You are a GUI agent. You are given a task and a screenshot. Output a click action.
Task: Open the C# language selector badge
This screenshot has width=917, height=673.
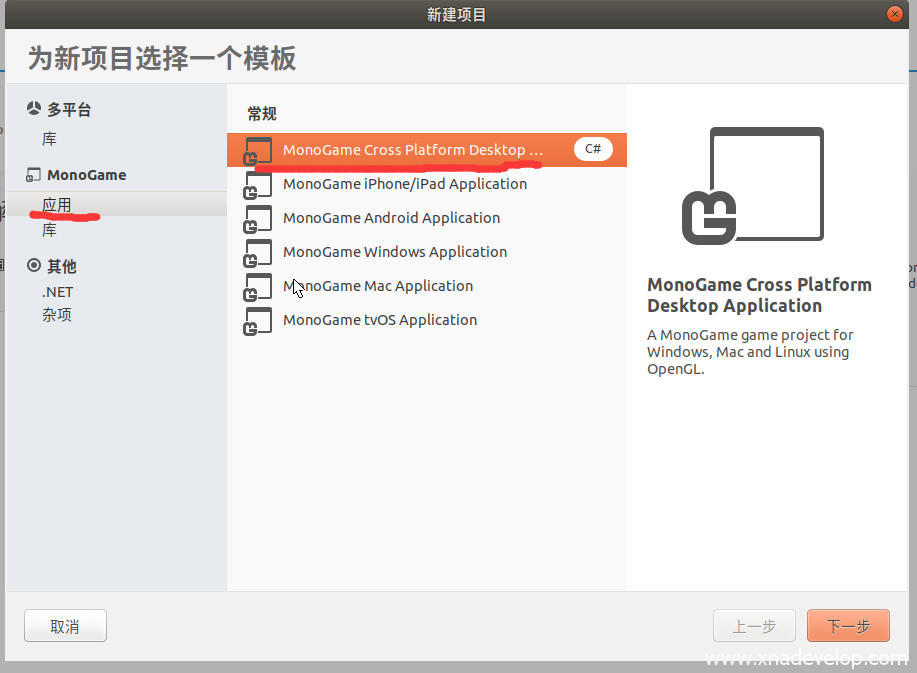592,149
